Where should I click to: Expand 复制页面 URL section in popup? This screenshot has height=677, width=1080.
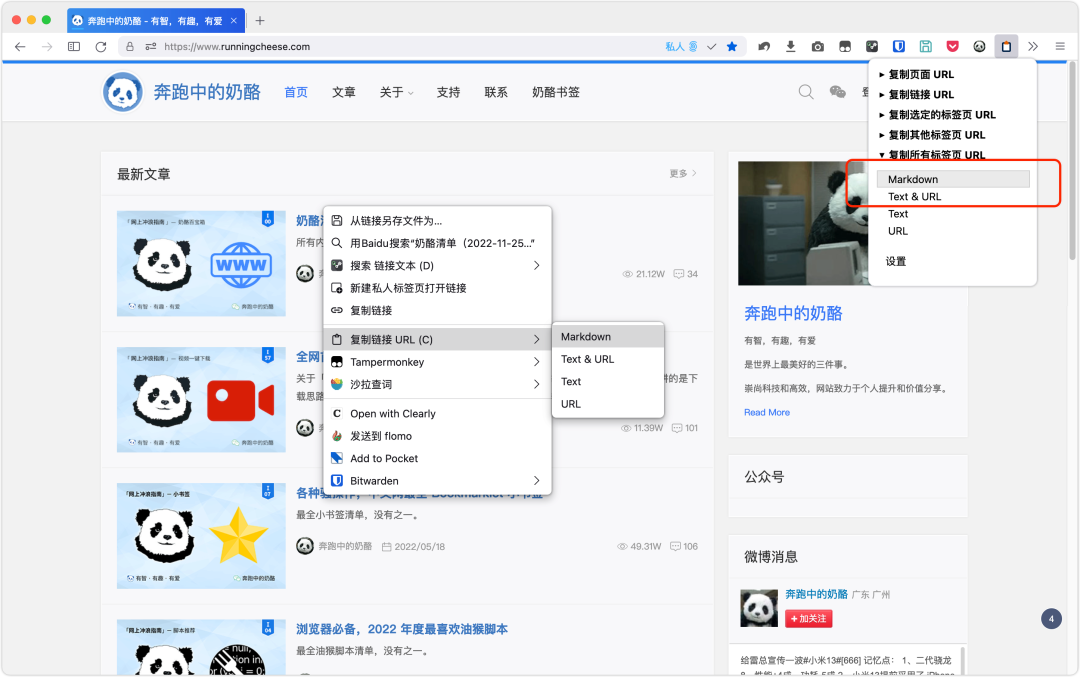[917, 74]
